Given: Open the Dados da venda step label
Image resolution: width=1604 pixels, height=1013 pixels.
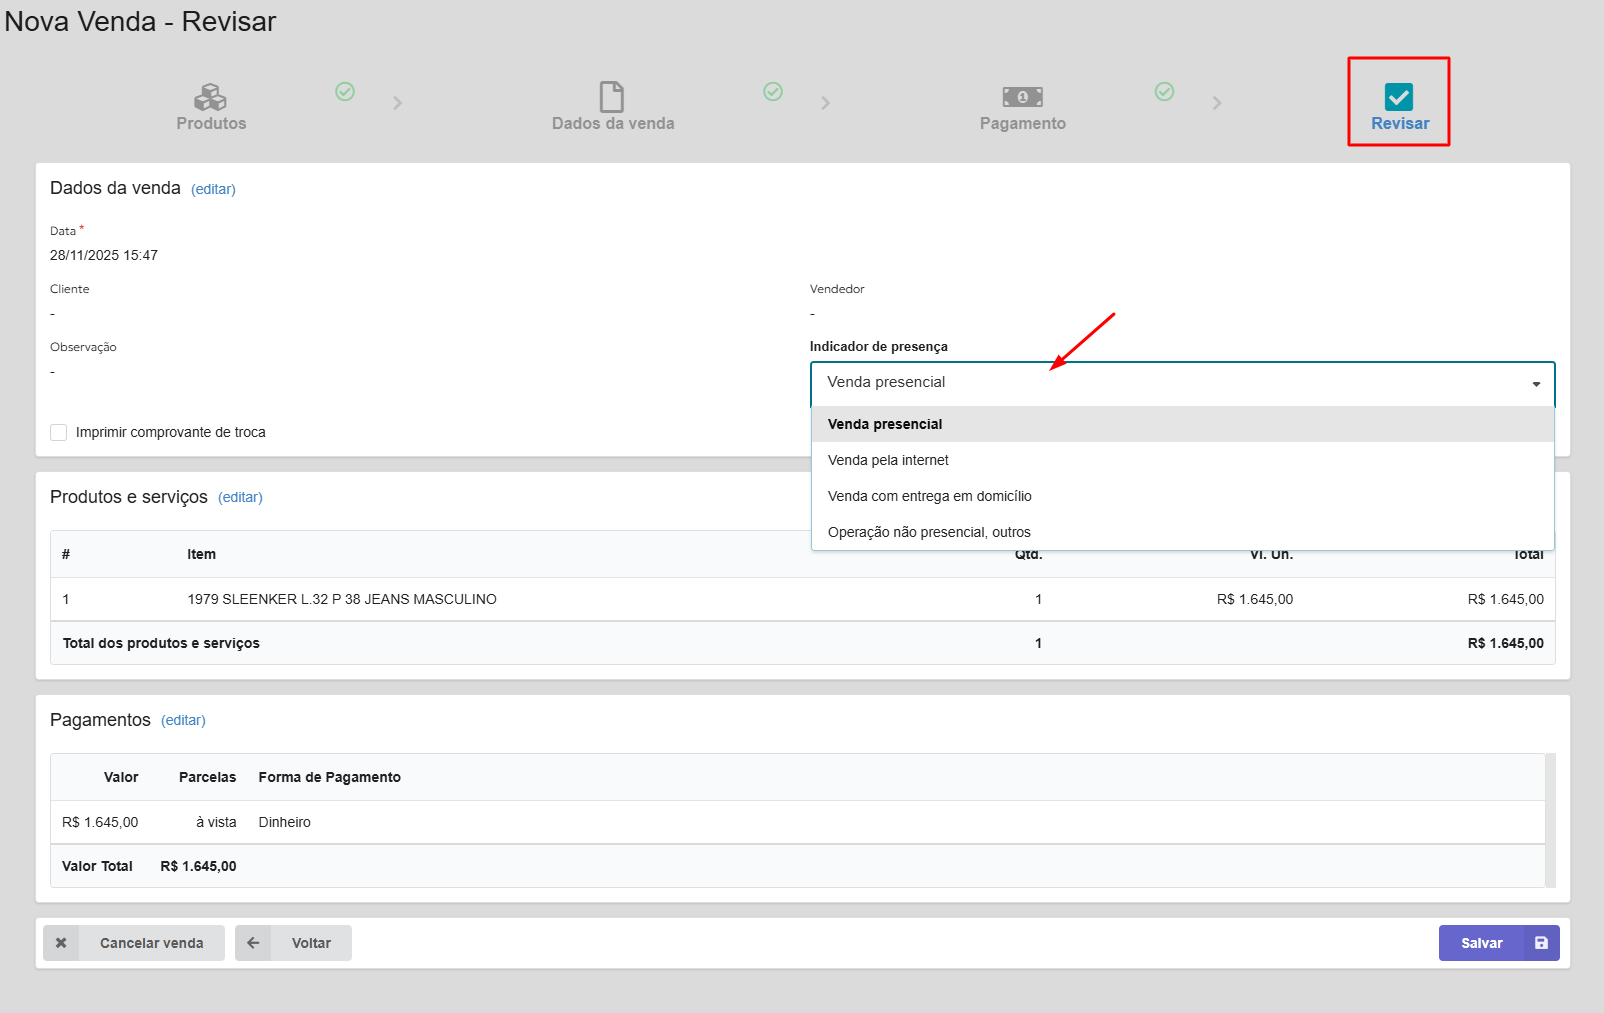Looking at the screenshot, I should point(612,124).
